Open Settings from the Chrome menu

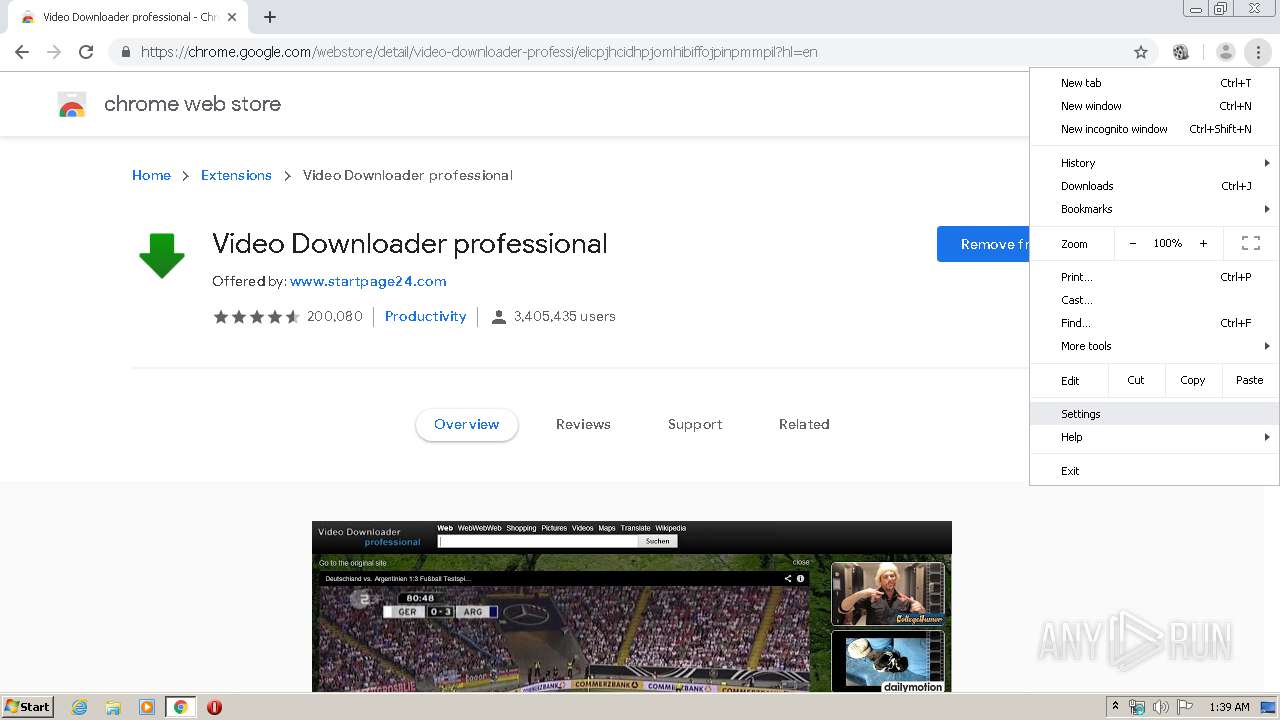coord(1154,414)
